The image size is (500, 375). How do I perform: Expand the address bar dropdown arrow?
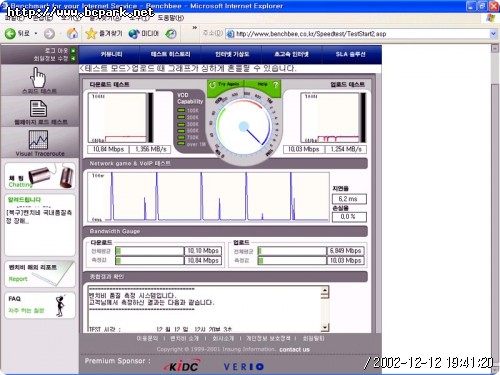tap(493, 34)
